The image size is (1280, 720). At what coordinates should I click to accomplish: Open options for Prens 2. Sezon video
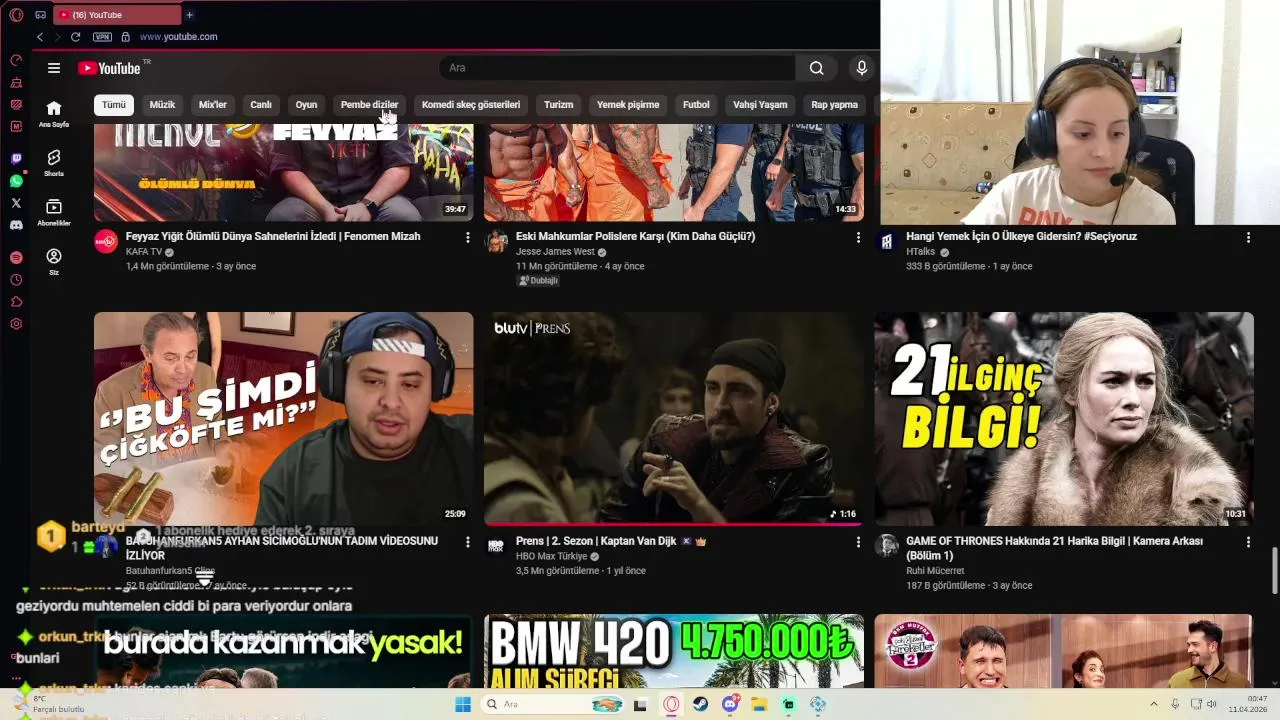point(857,542)
